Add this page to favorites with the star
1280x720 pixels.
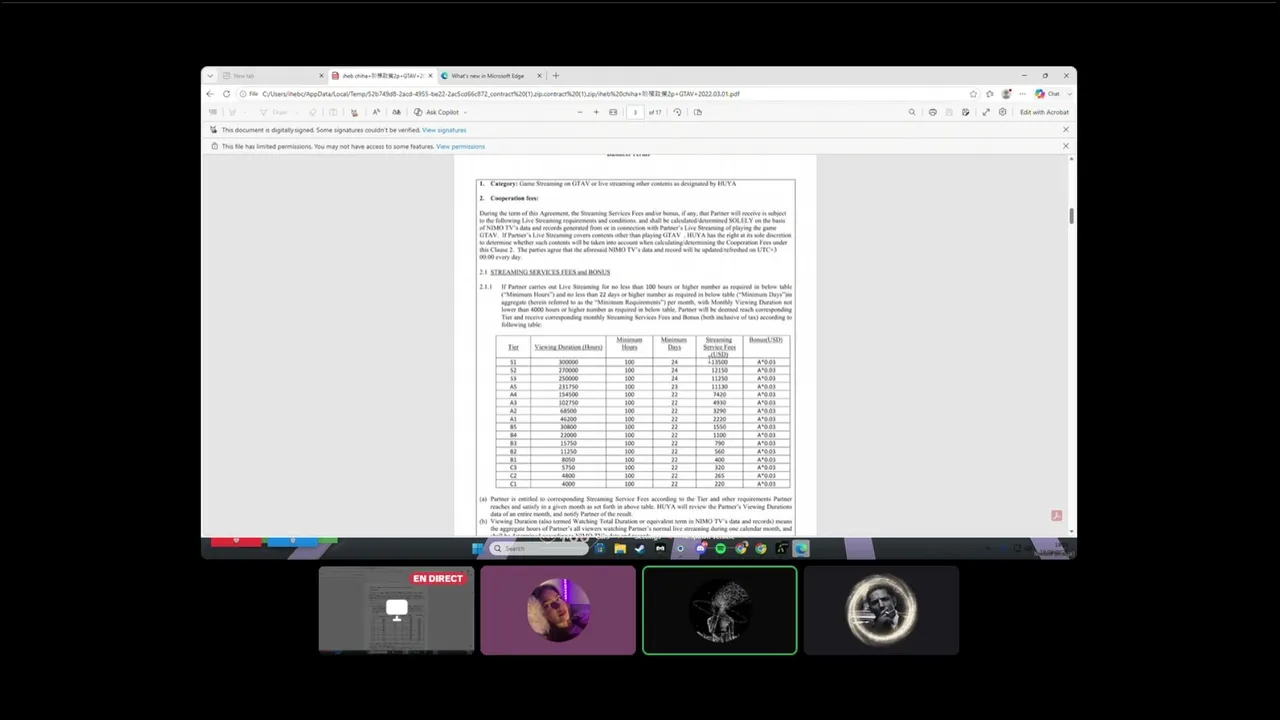pos(973,94)
